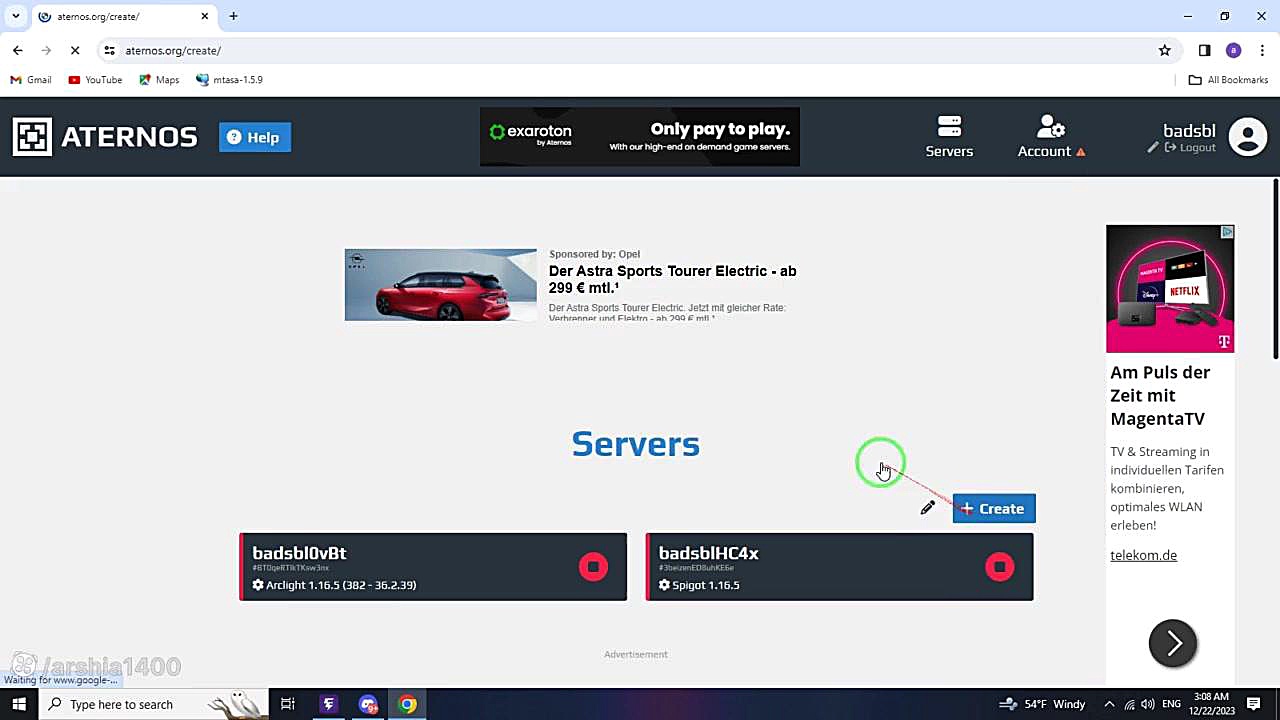This screenshot has width=1280, height=720.
Task: Open the notifications center icon
Action: [x=1253, y=704]
